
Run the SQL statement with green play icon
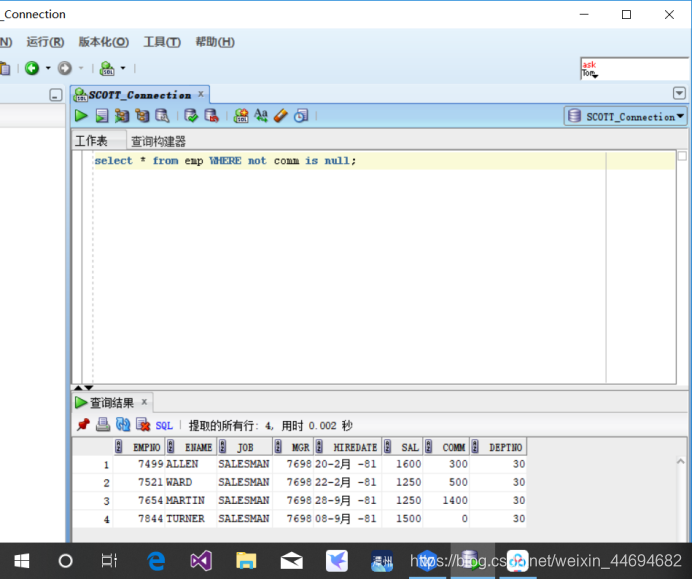81,116
